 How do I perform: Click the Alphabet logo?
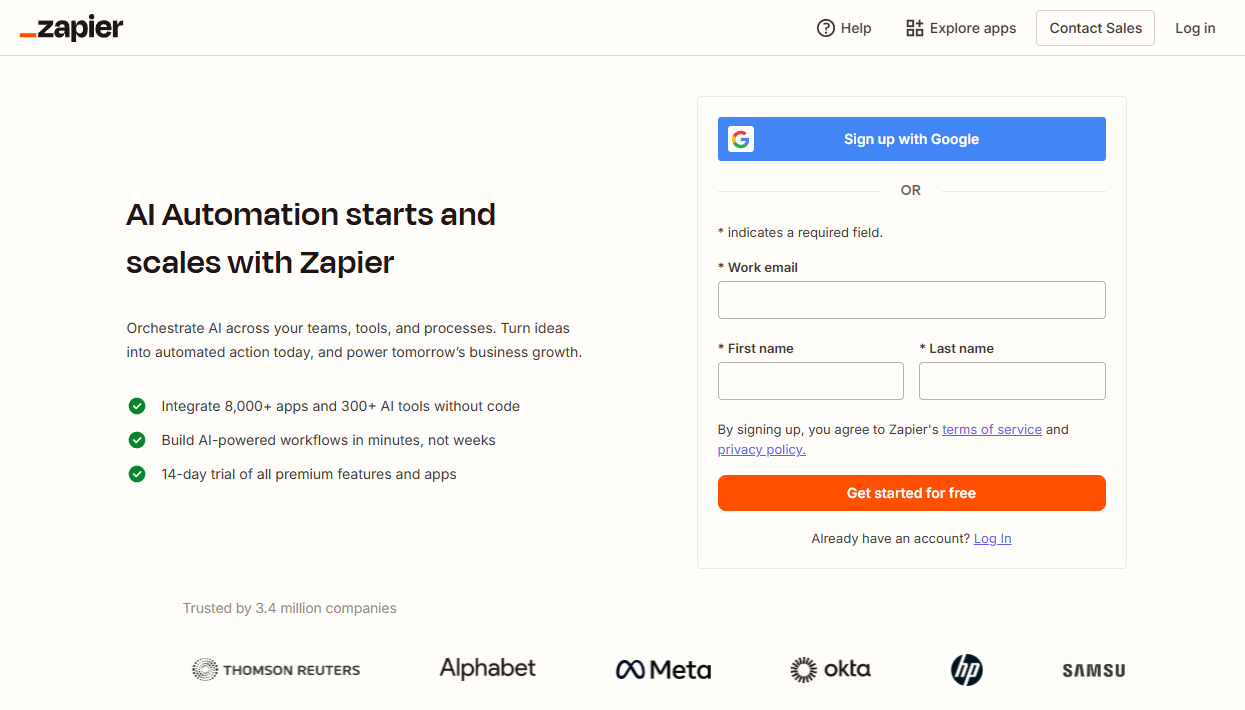(x=487, y=668)
